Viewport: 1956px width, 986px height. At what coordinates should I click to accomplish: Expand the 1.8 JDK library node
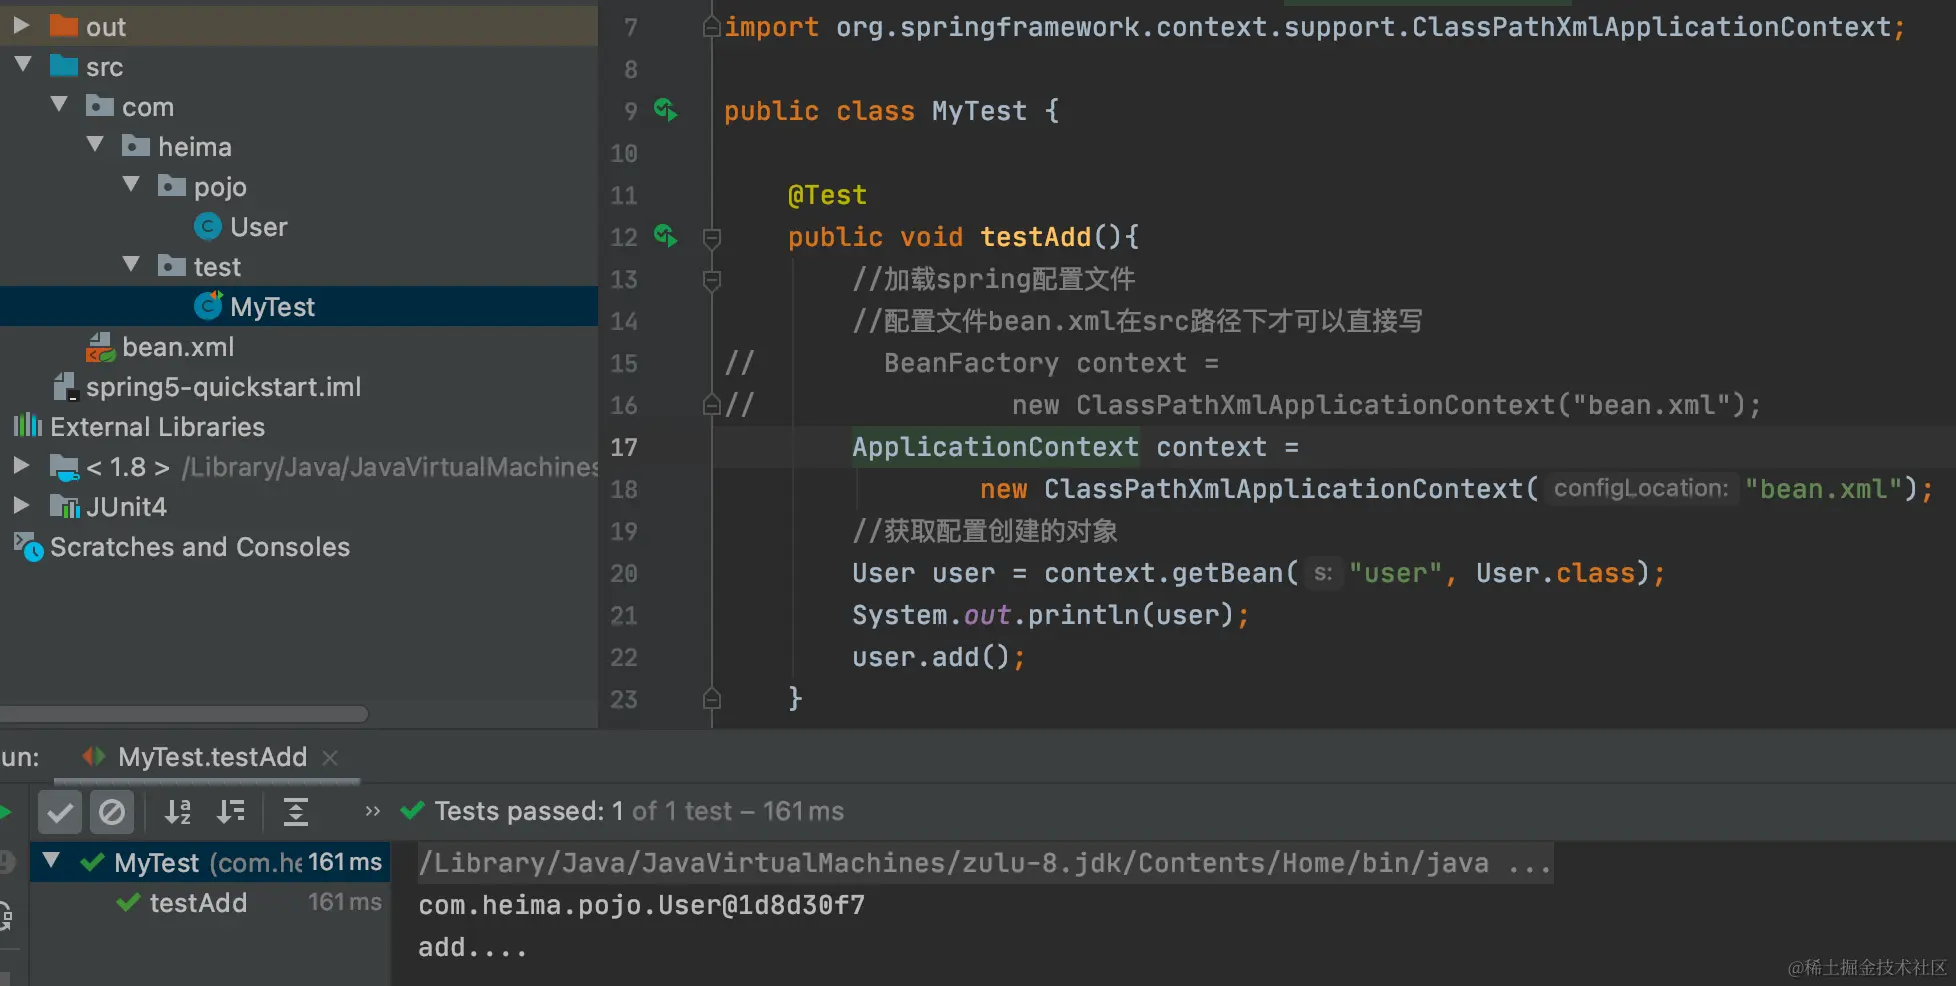21,465
